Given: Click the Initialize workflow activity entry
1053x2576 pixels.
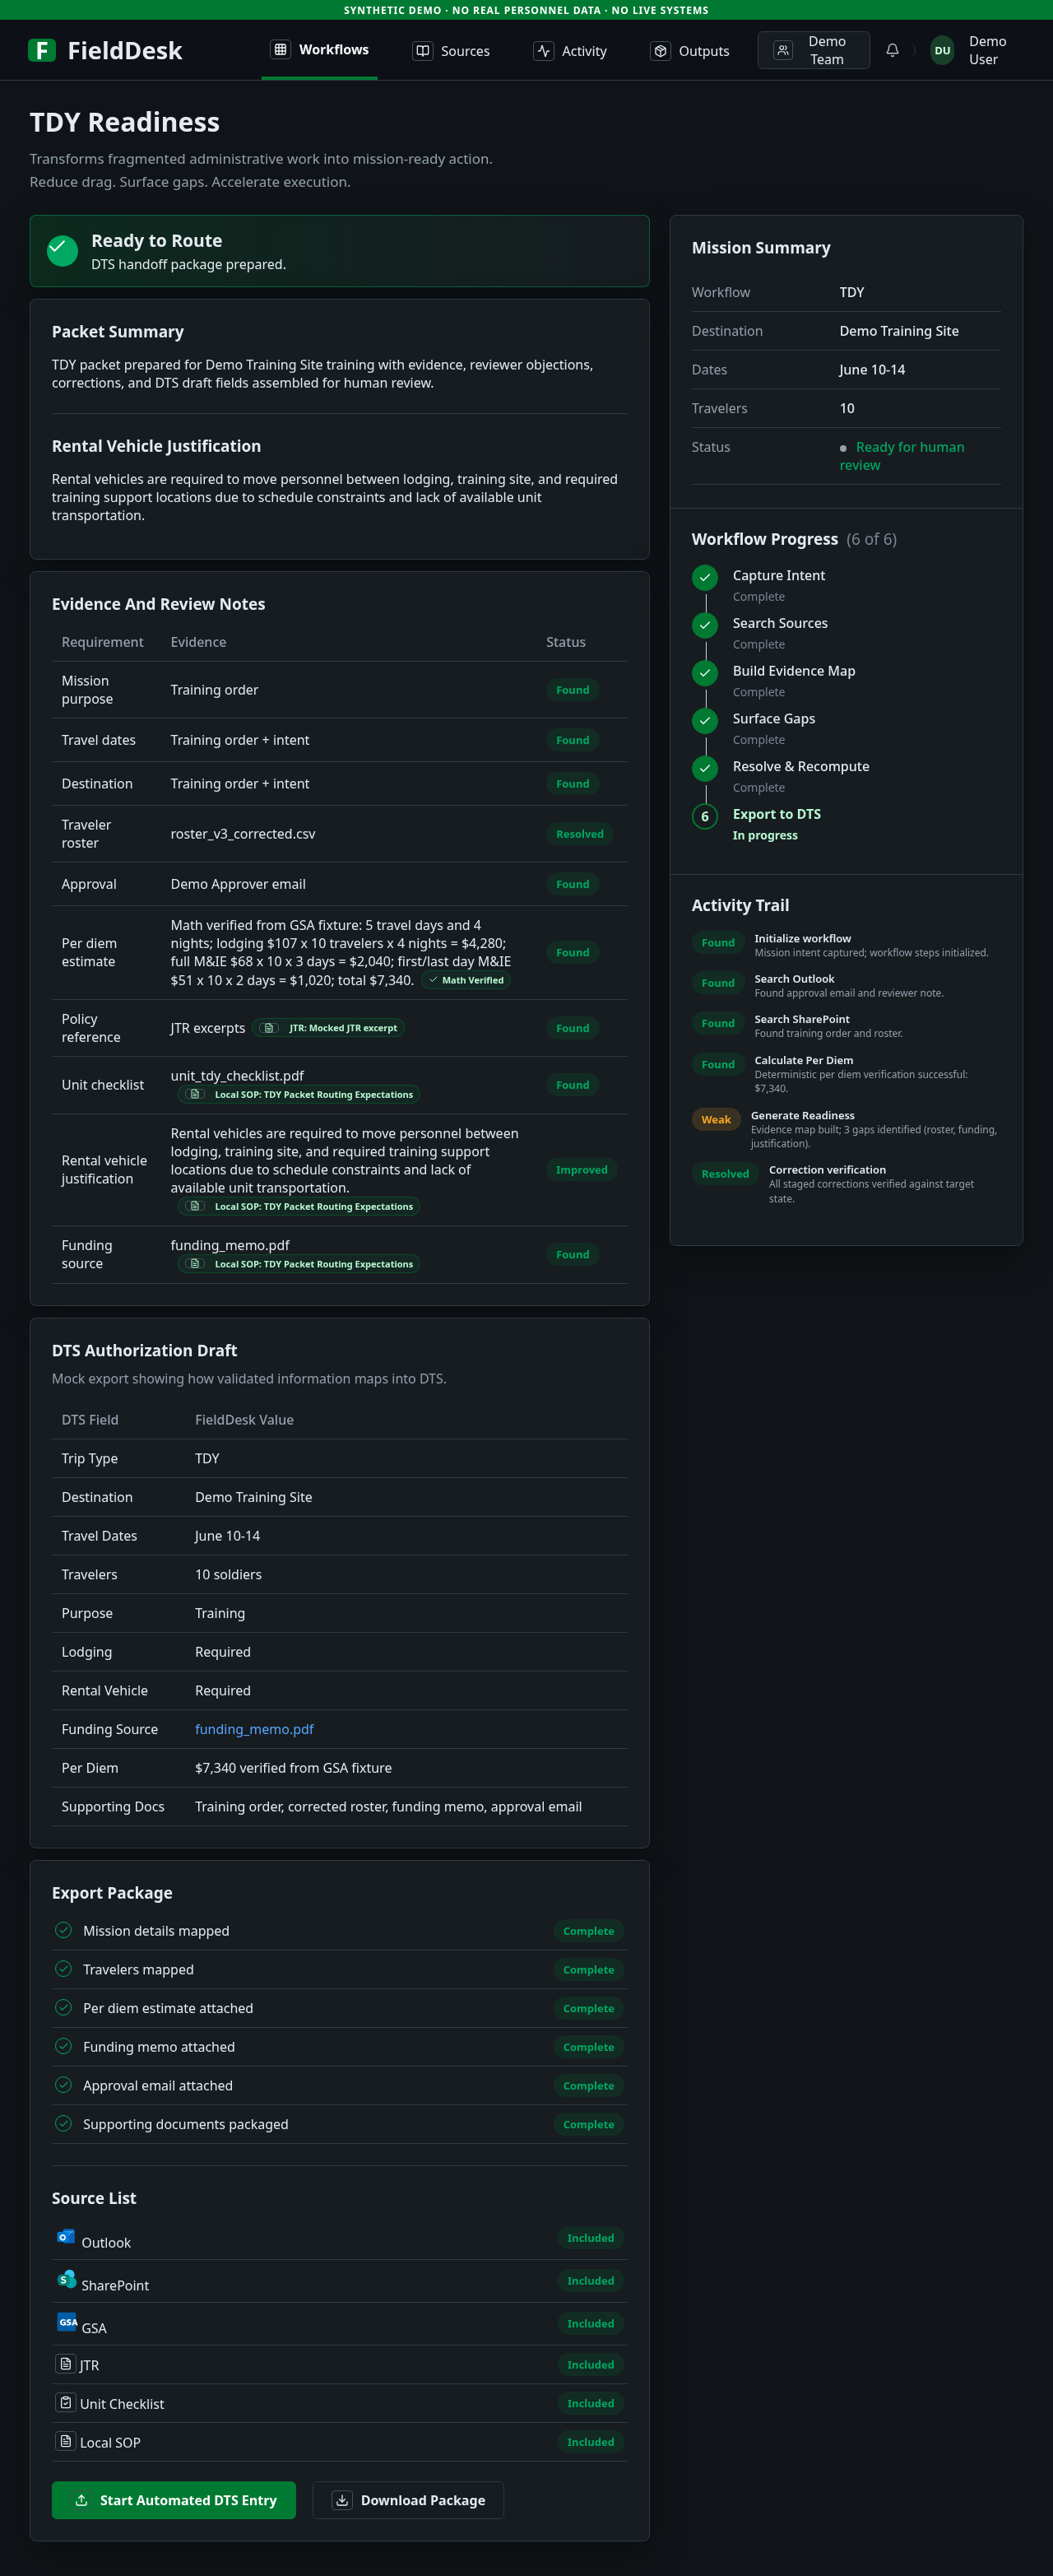Looking at the screenshot, I should 846,945.
